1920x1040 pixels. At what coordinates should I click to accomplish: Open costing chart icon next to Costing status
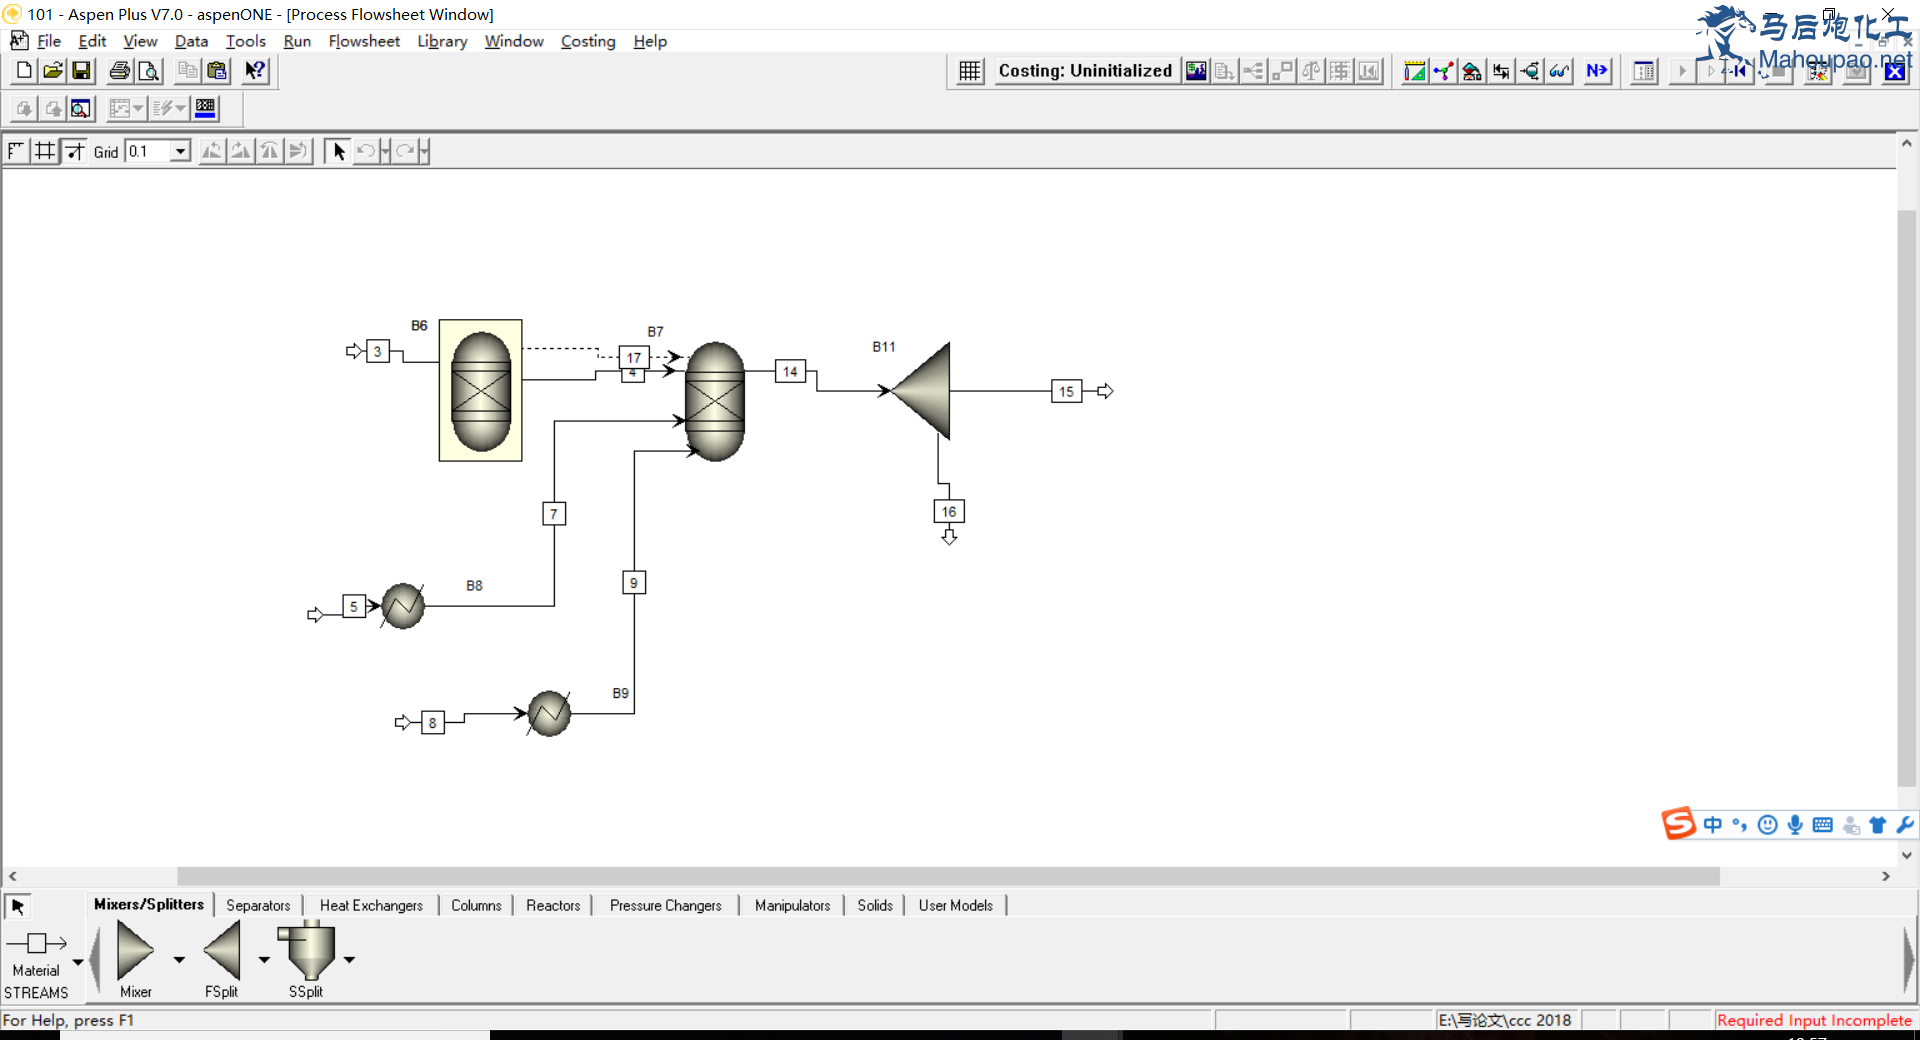(1196, 71)
